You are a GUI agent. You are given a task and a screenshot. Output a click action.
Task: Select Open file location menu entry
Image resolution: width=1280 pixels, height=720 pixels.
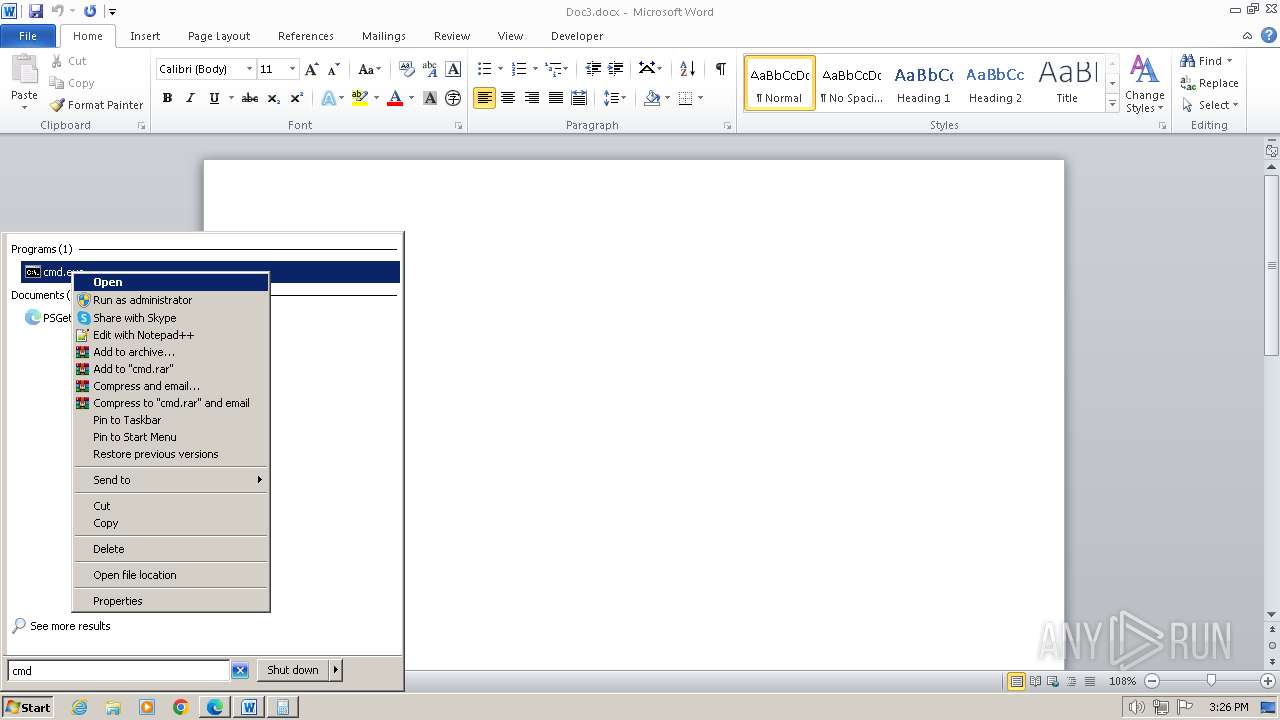pos(171,575)
